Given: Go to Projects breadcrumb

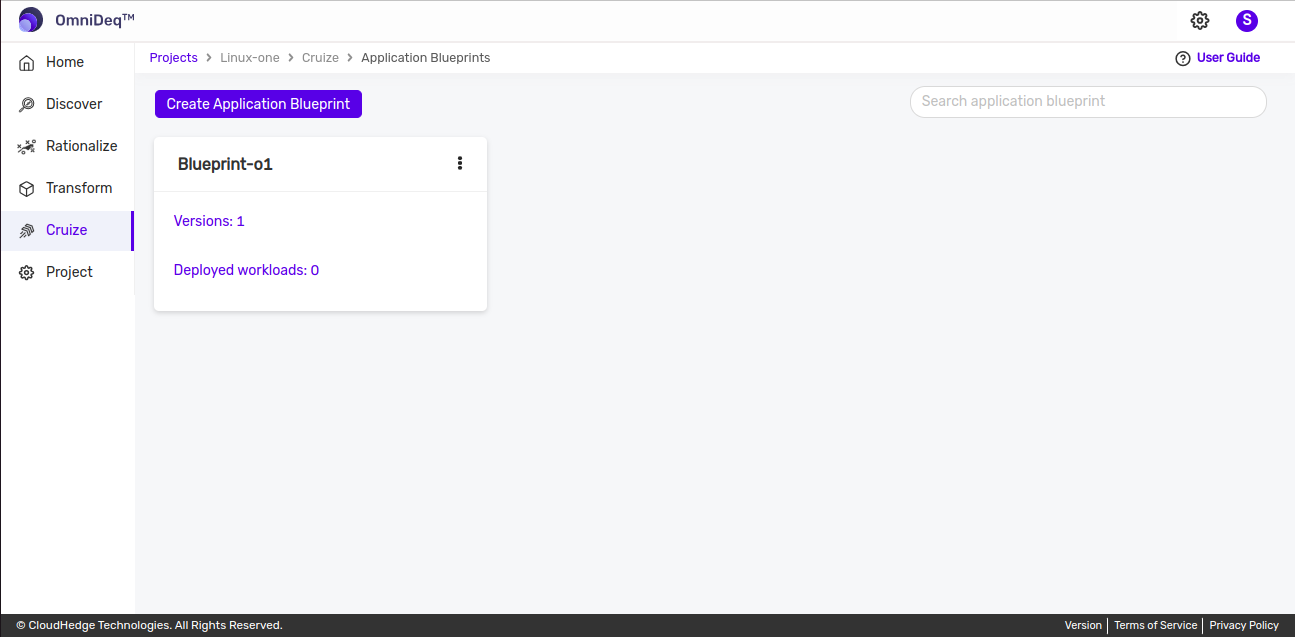Looking at the screenshot, I should click(174, 58).
